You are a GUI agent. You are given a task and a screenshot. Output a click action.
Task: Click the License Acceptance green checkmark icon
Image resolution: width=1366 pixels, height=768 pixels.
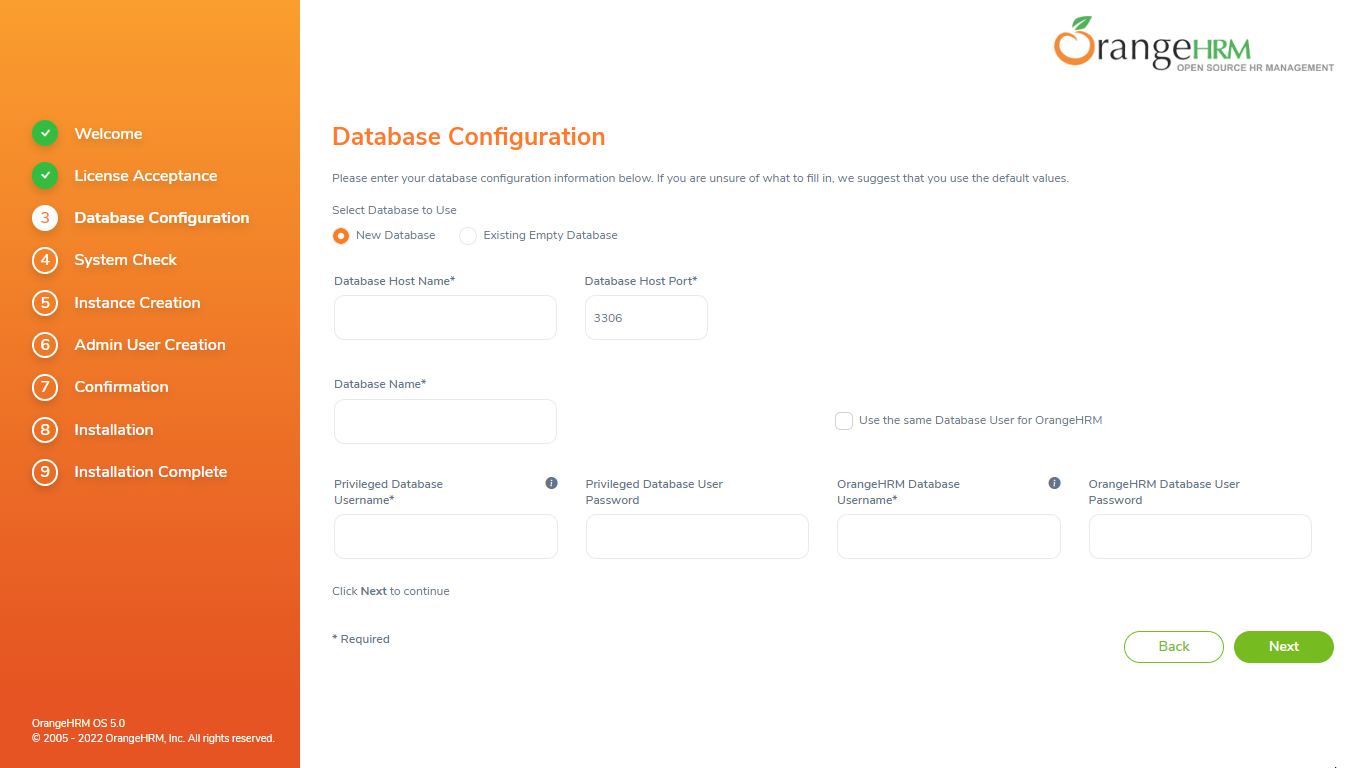tap(45, 175)
